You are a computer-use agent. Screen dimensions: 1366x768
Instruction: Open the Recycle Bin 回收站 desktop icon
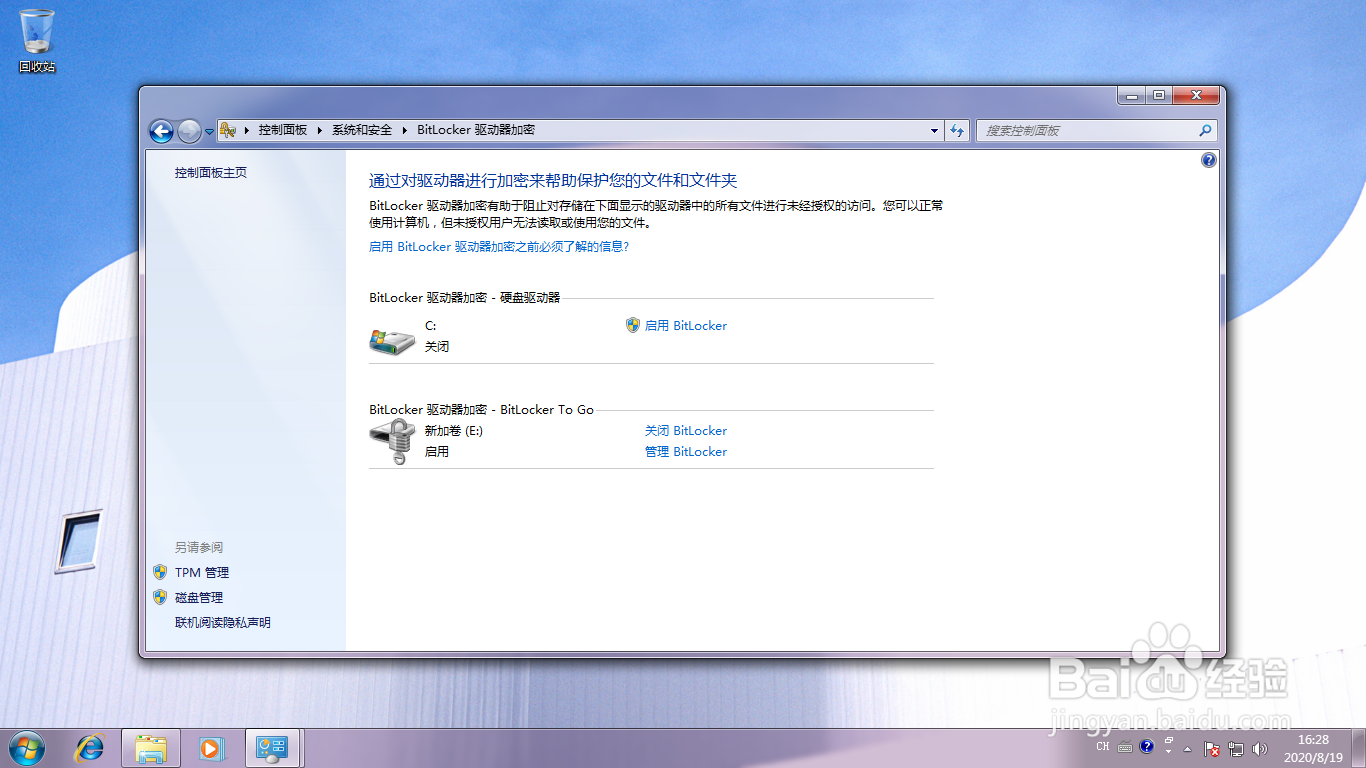(37, 41)
